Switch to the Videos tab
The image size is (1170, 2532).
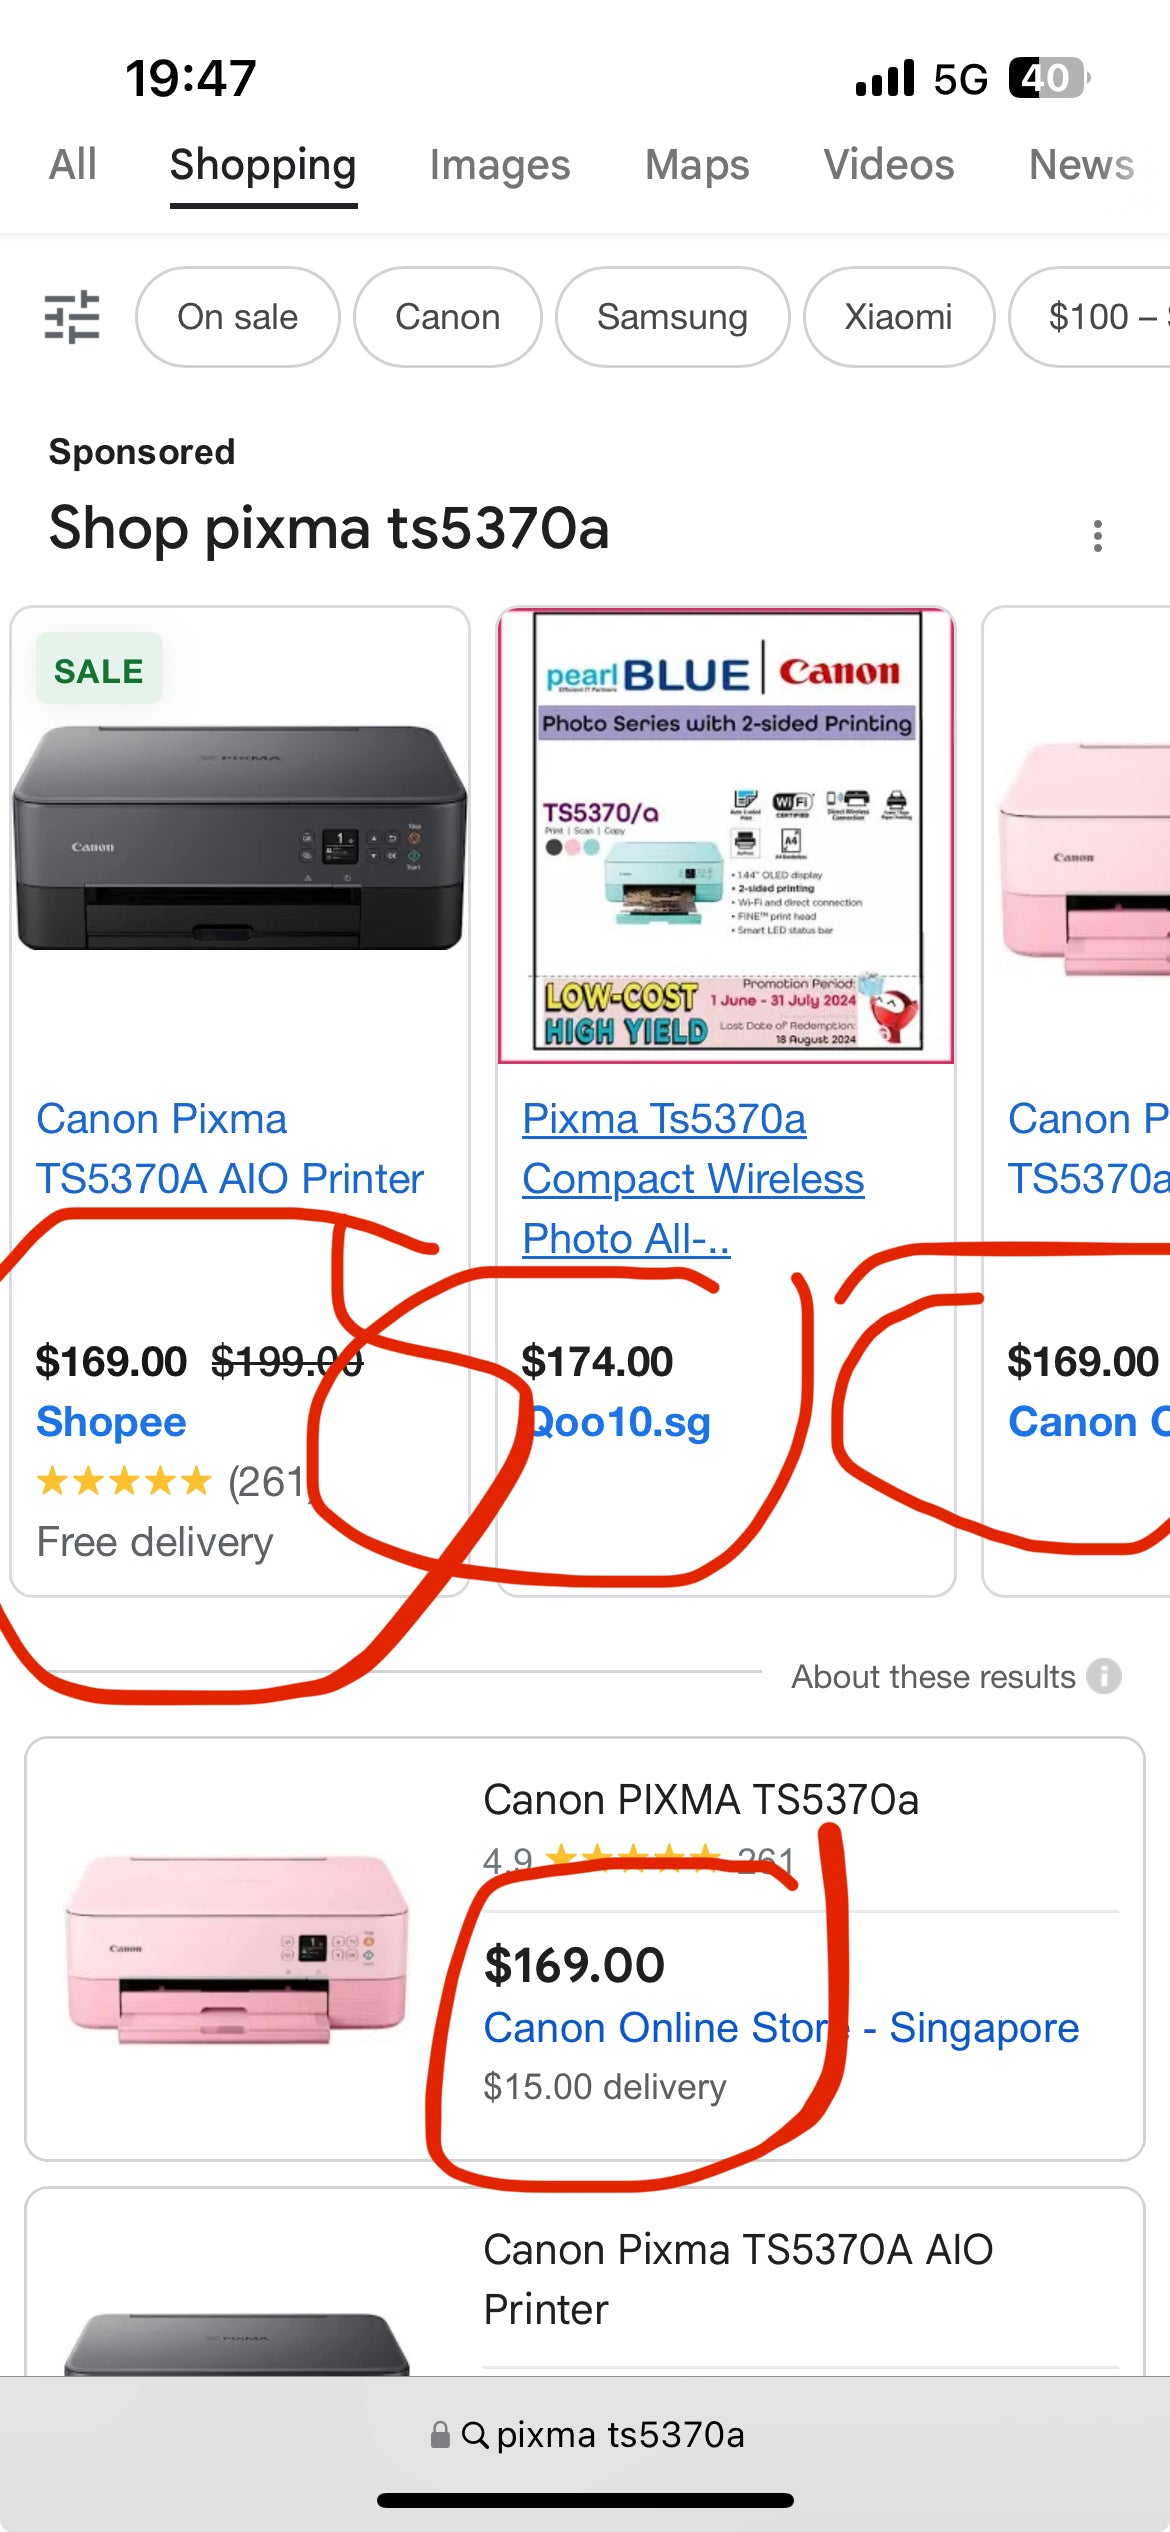(887, 164)
